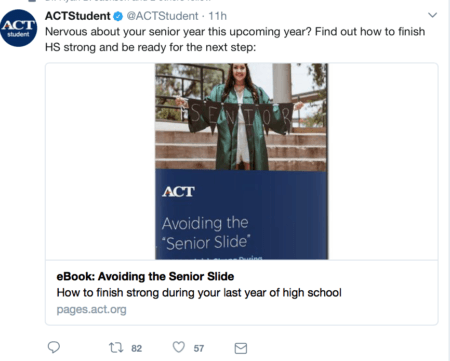Open the Senior graduate photo in card
Image resolution: width=450 pixels, height=361 pixels.
(241, 116)
